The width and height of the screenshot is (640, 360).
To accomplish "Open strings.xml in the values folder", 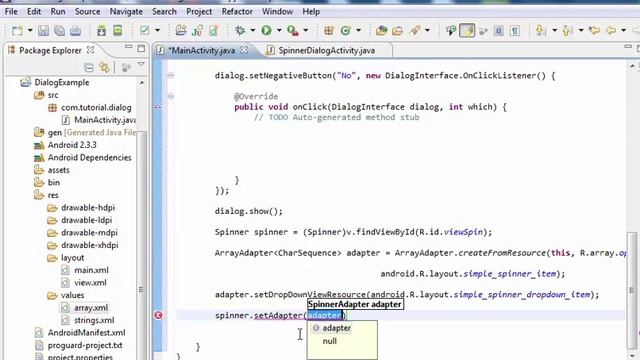I will [x=94, y=320].
